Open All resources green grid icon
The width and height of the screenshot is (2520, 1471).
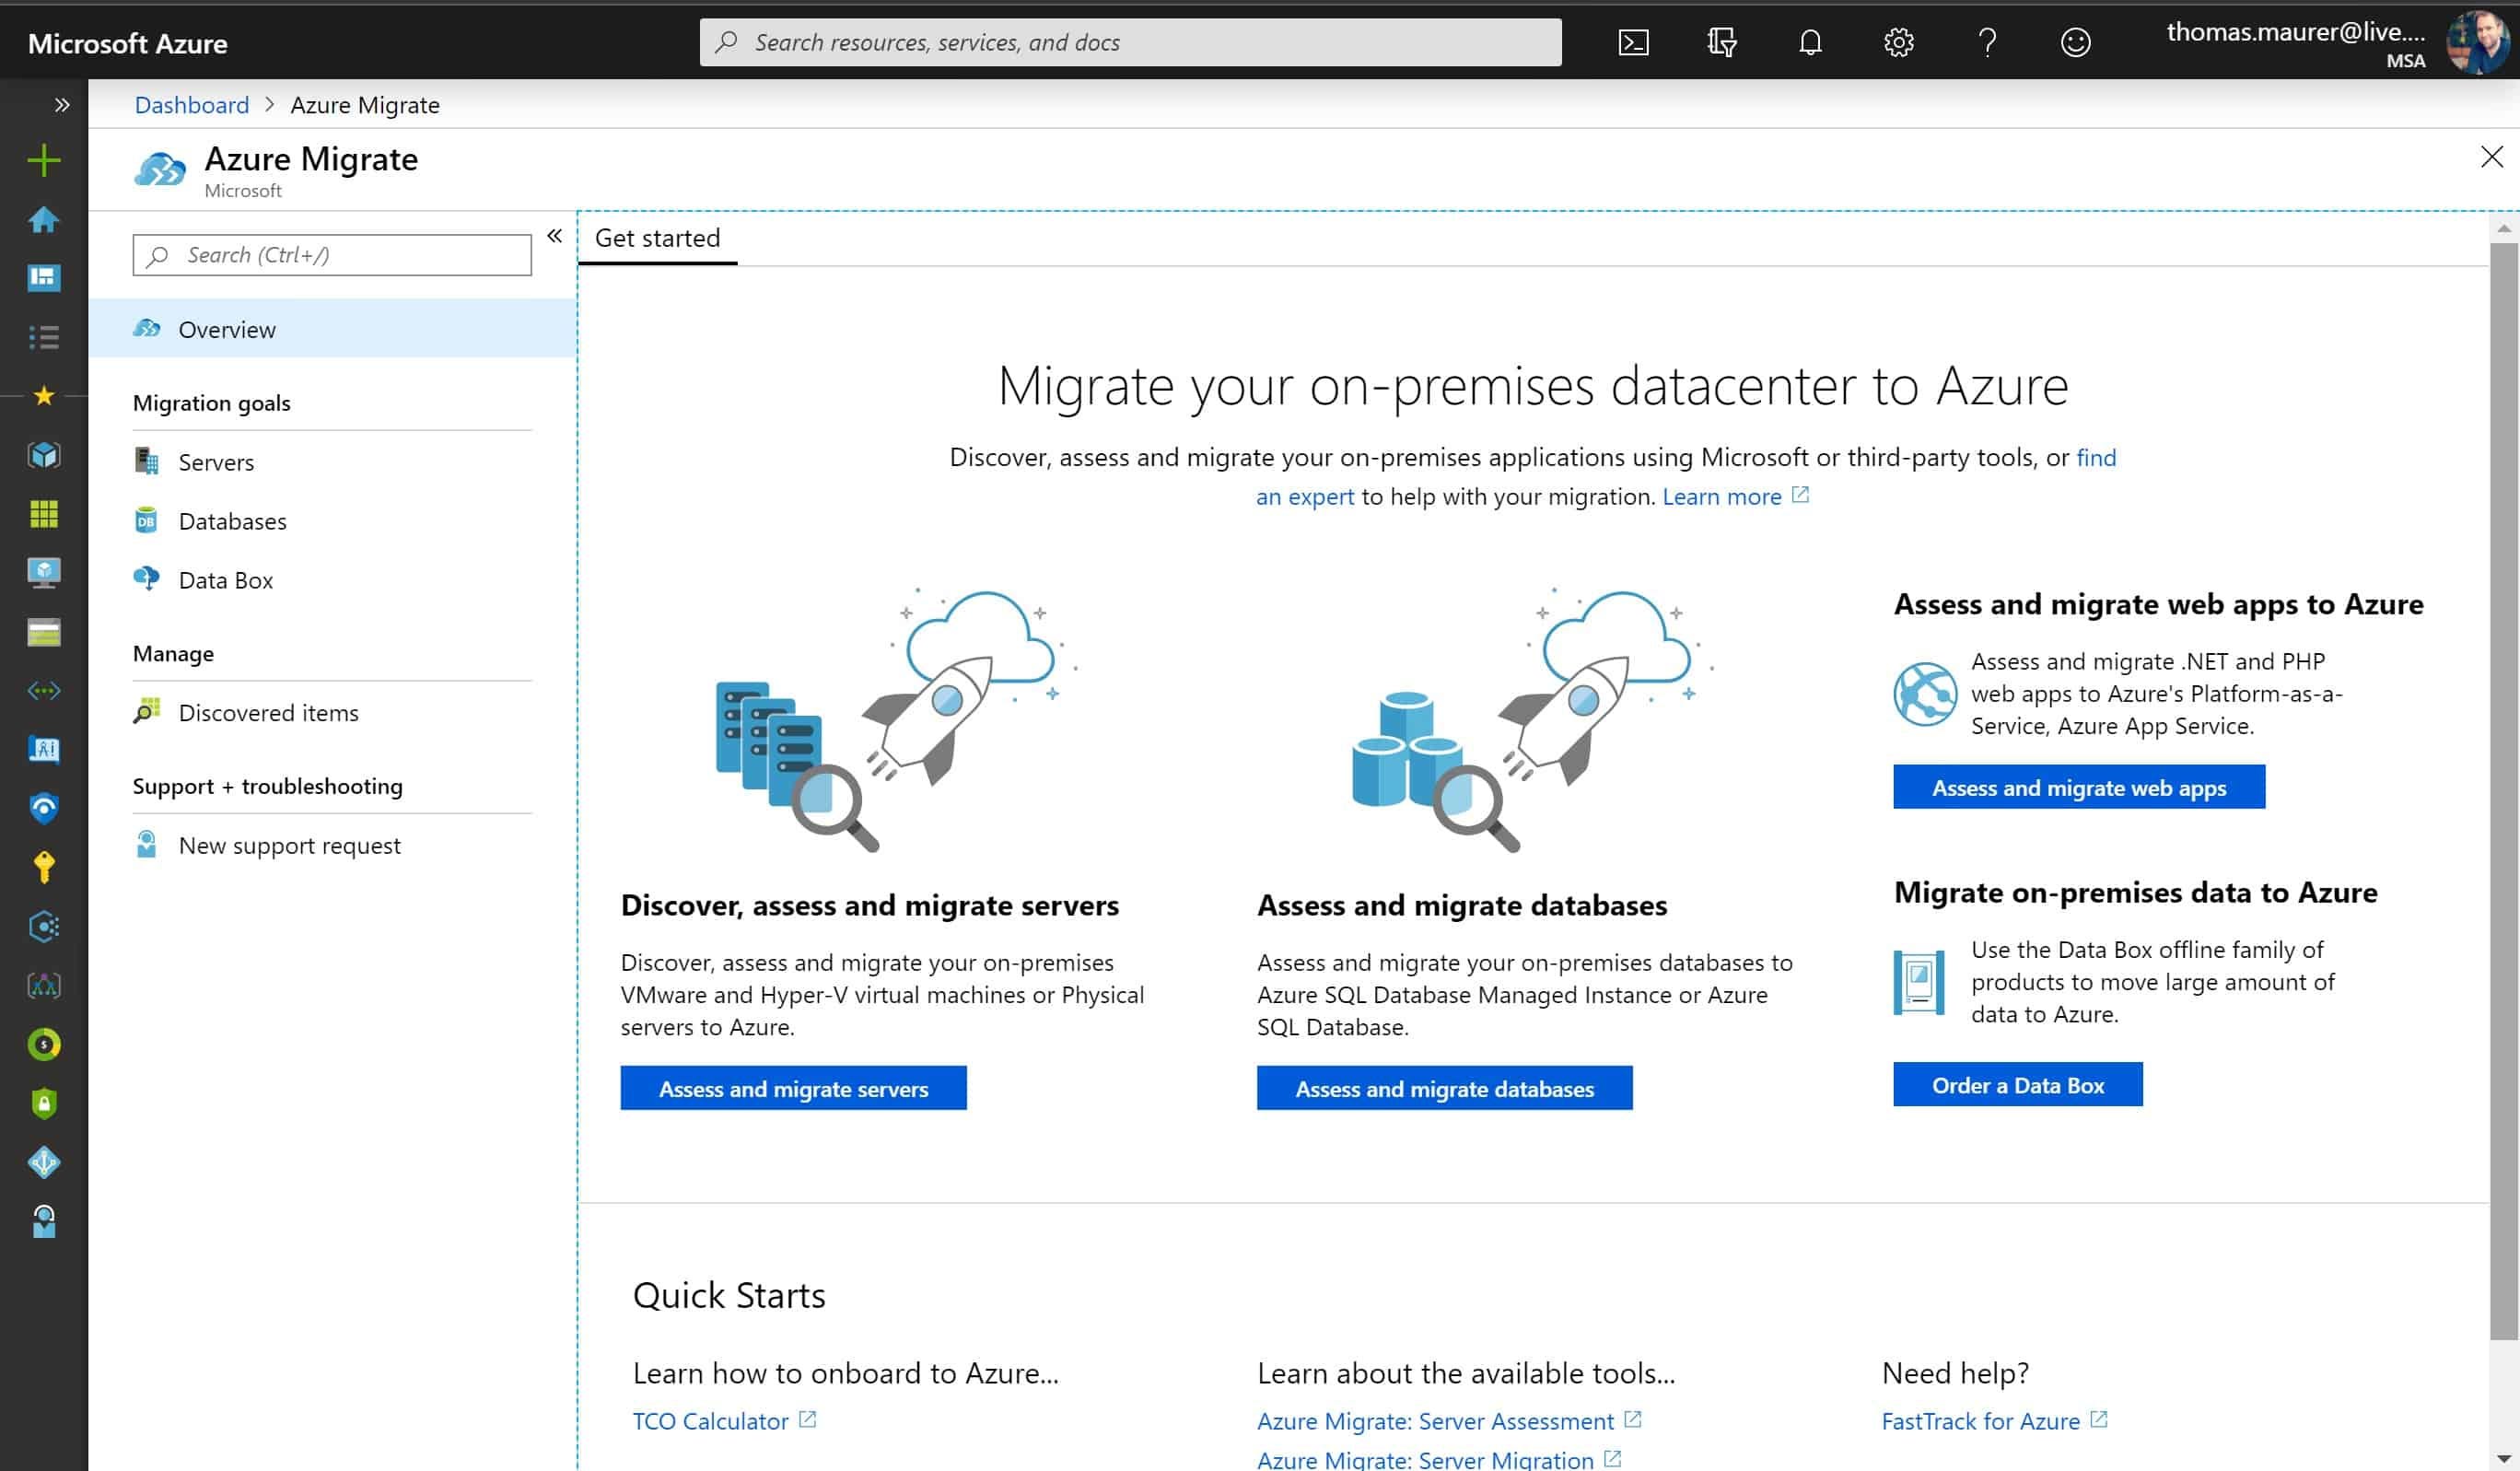pos(44,514)
